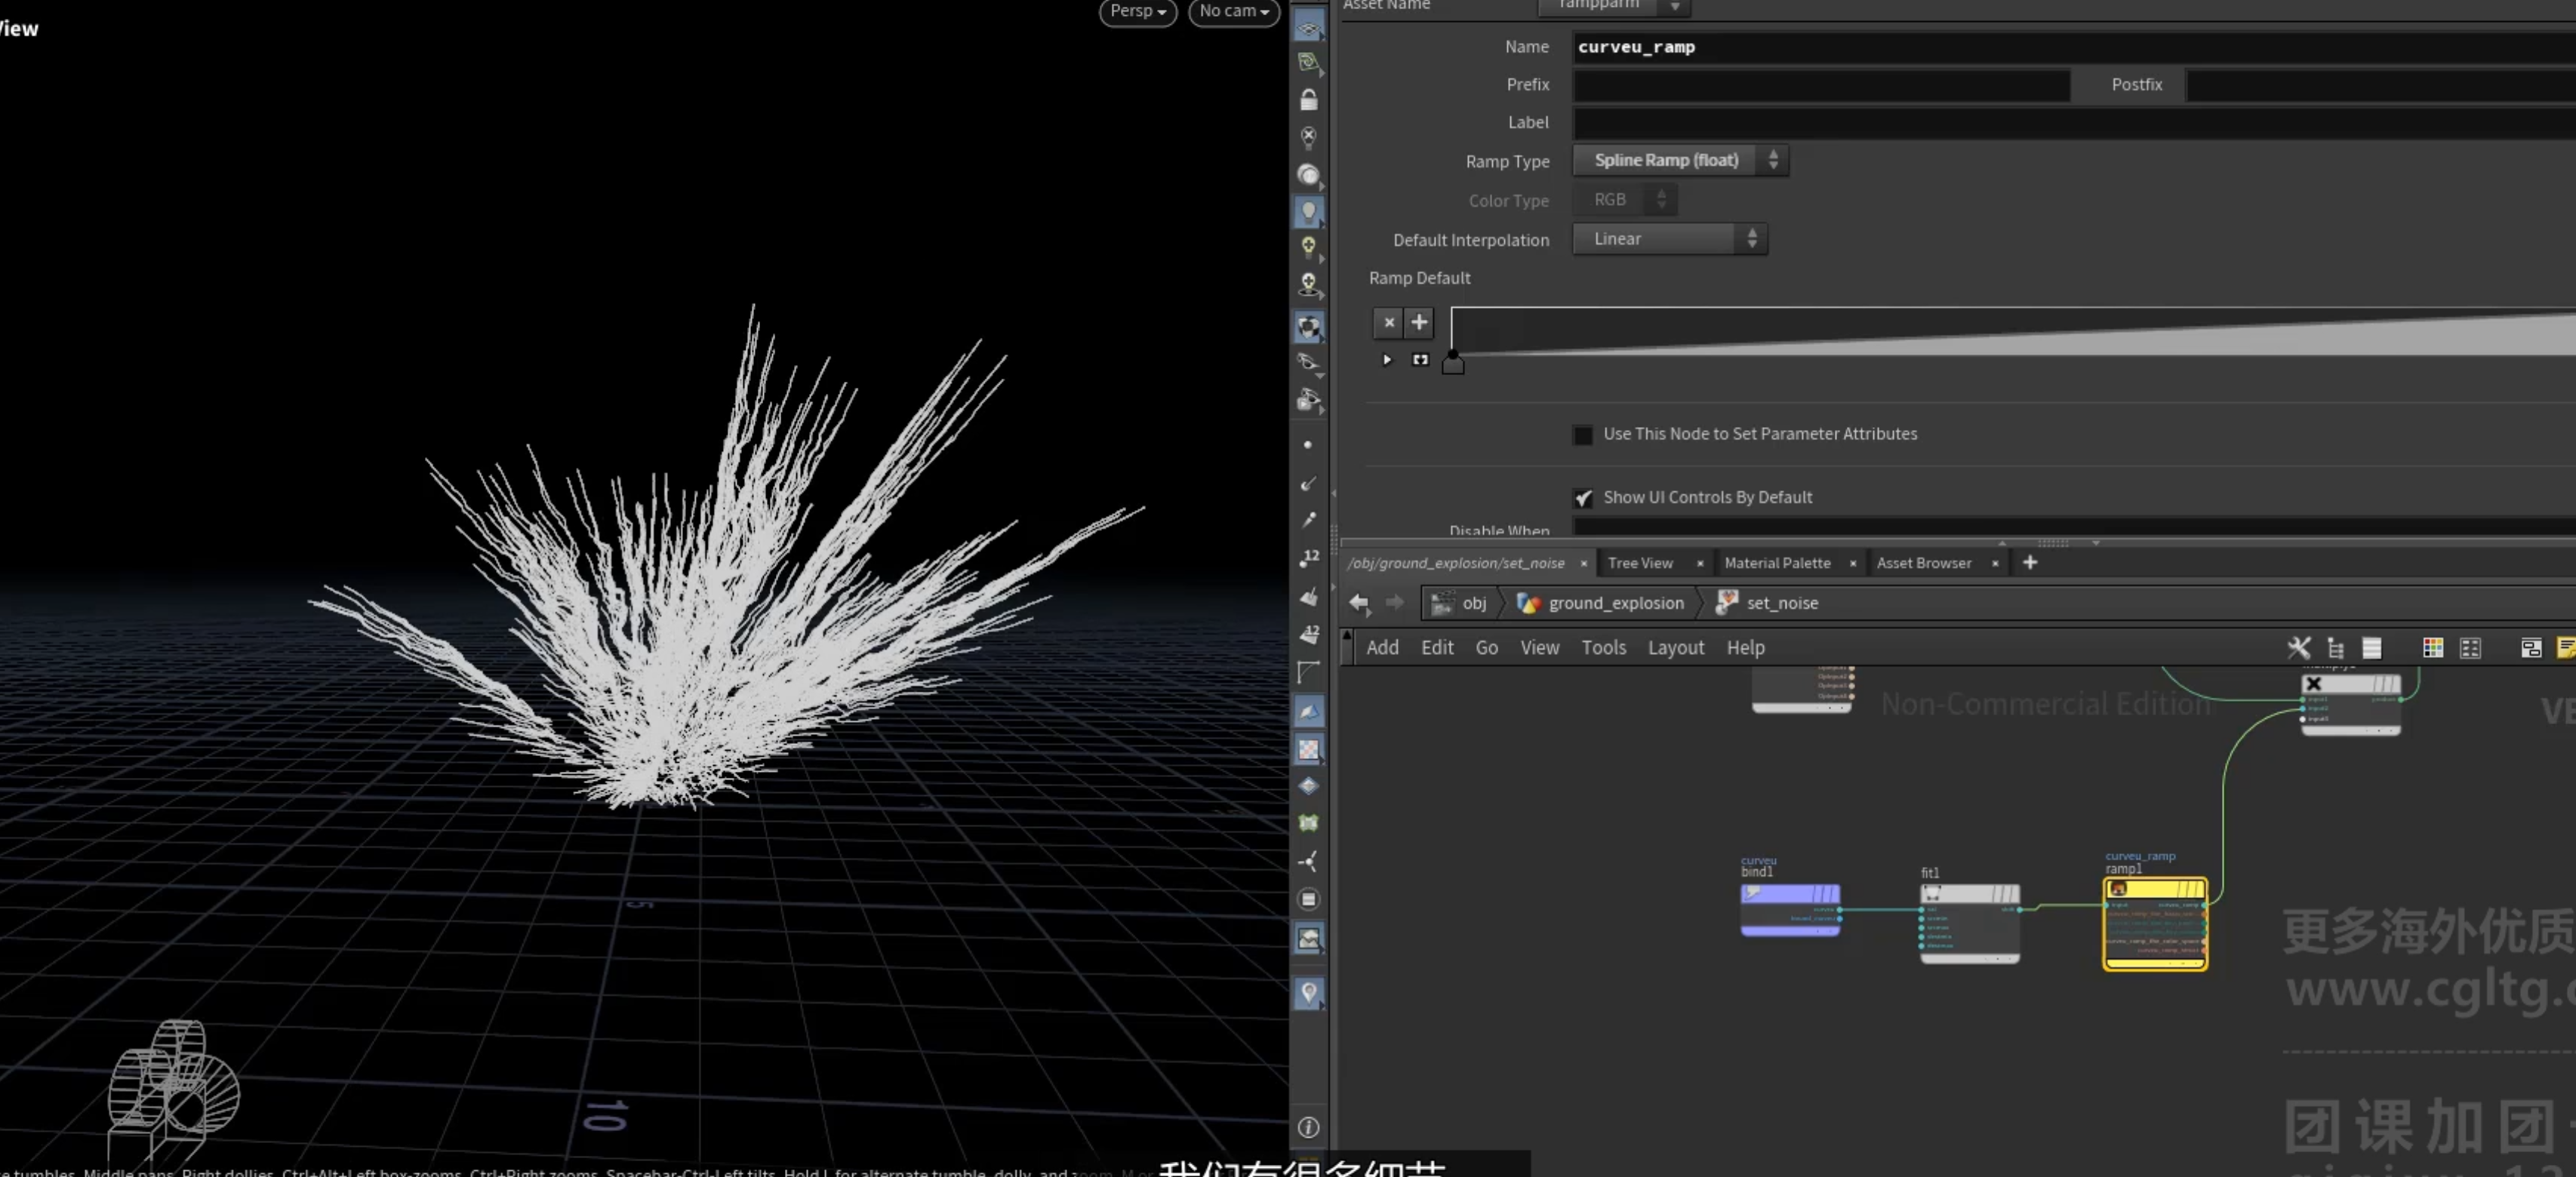
Task: Expand the ramp controls disclosure triangle
Action: click(1386, 360)
